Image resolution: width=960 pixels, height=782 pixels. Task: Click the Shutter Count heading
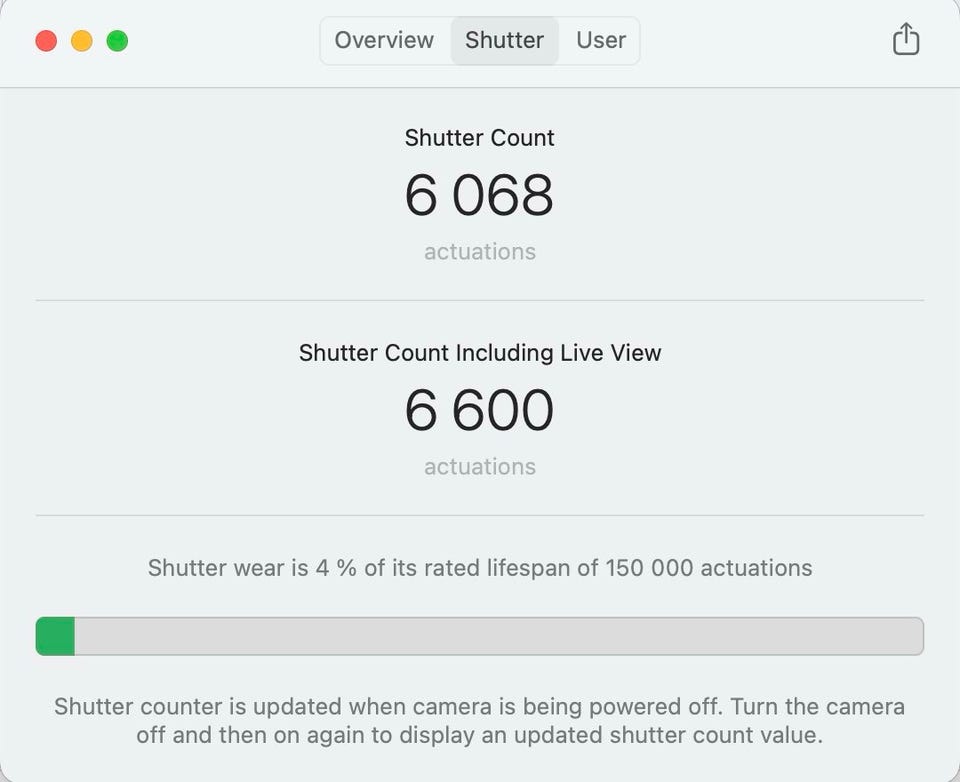click(479, 138)
